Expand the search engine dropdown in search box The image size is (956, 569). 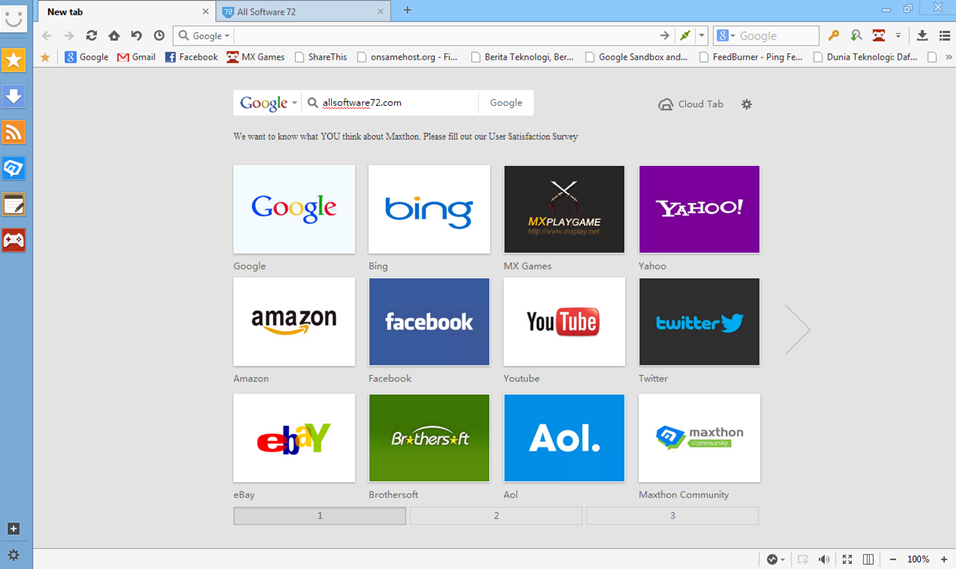724,35
